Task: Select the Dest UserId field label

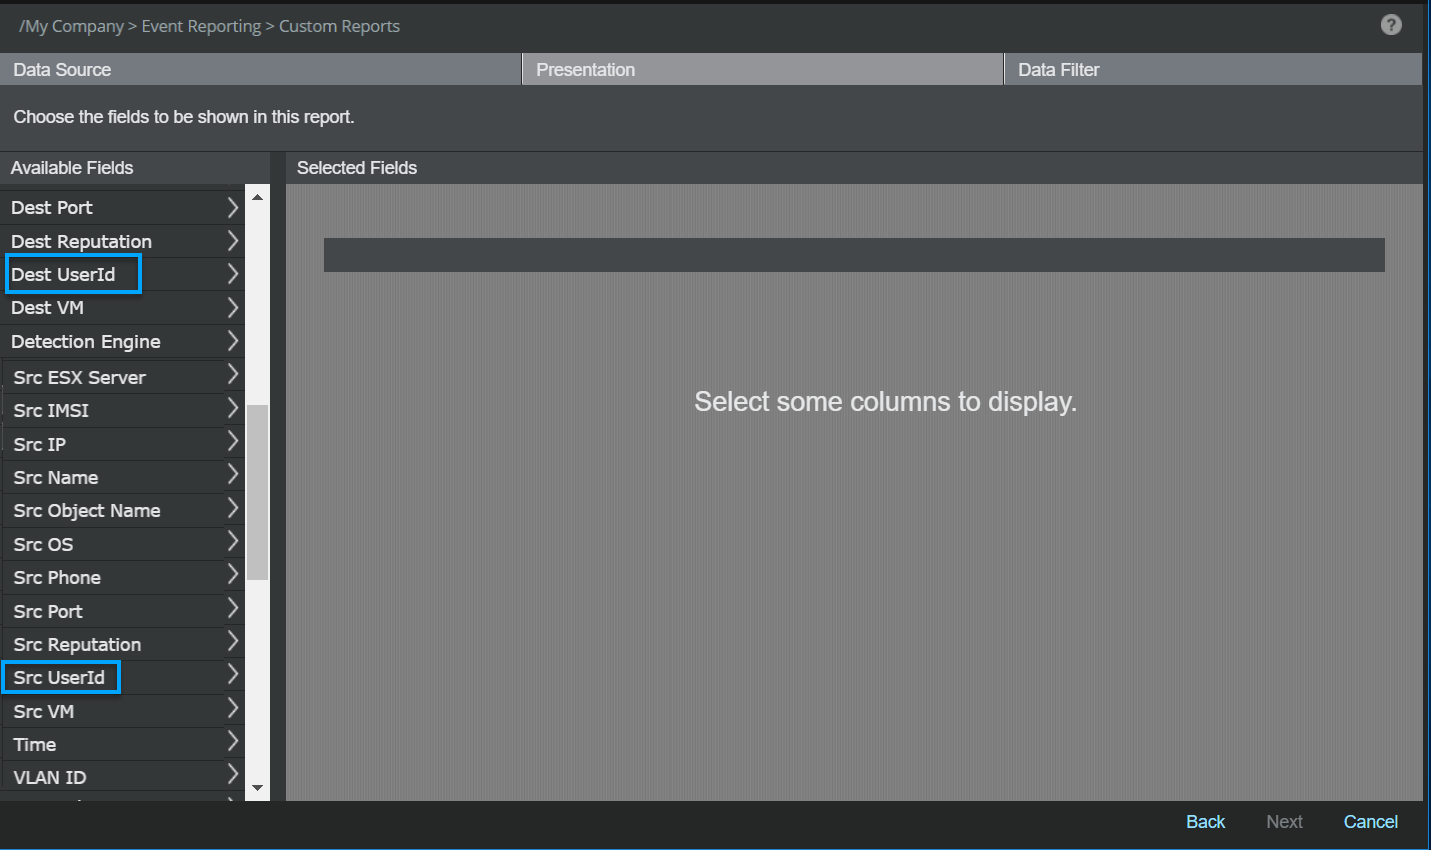Action: (x=63, y=275)
